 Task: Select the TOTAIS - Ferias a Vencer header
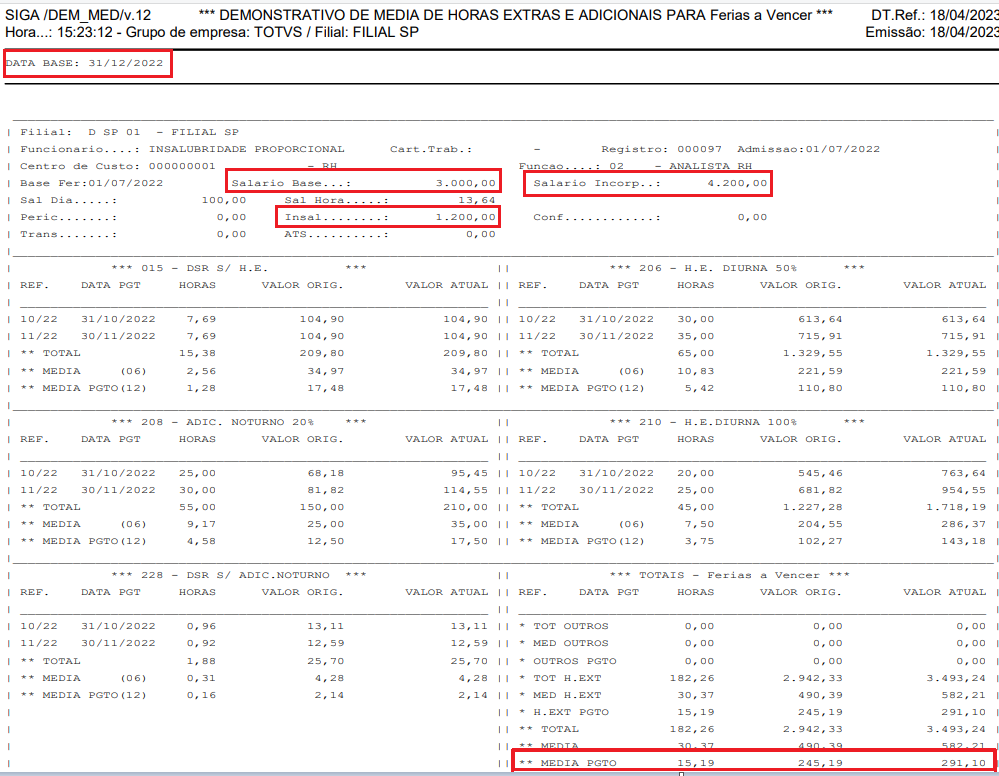click(730, 575)
